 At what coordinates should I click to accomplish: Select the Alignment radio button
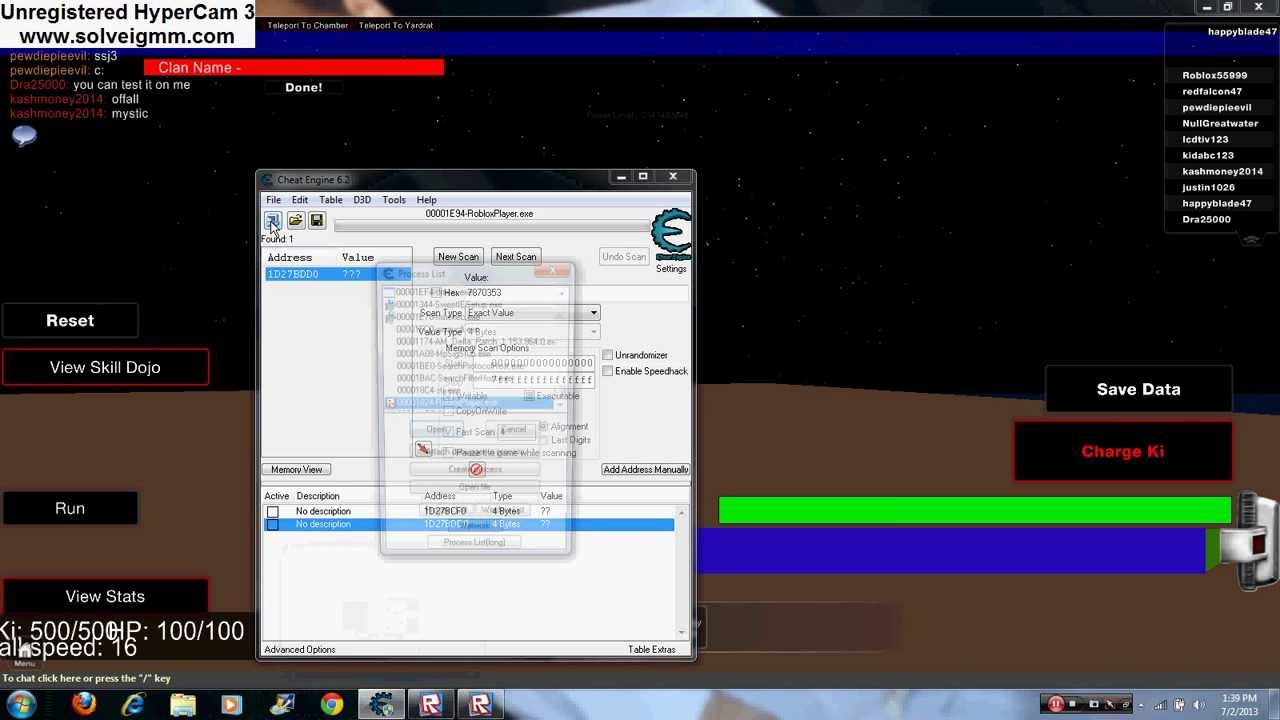pyautogui.click(x=543, y=427)
